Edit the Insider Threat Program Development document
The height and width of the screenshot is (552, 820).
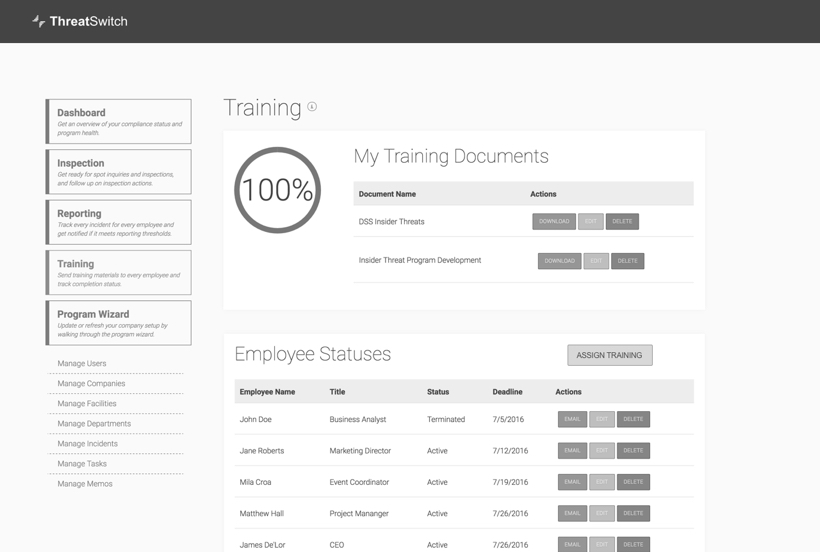click(x=596, y=261)
